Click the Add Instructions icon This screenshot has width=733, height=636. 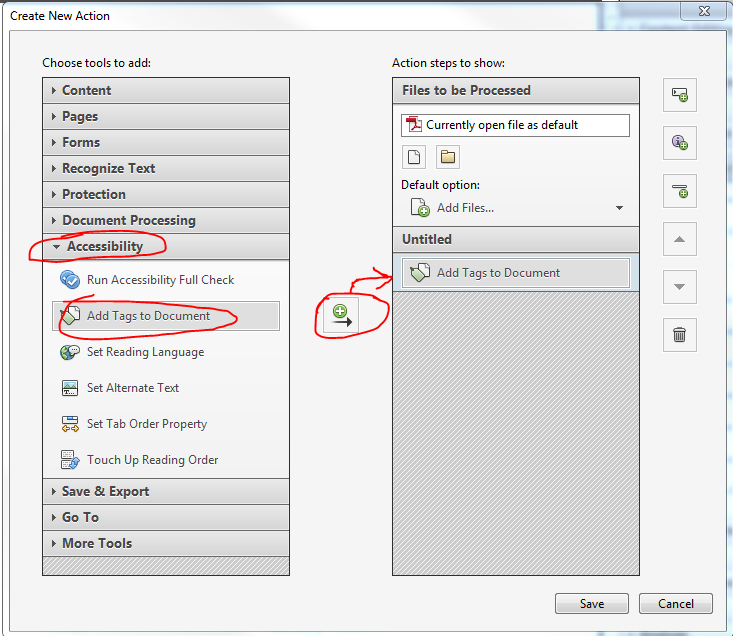(679, 142)
